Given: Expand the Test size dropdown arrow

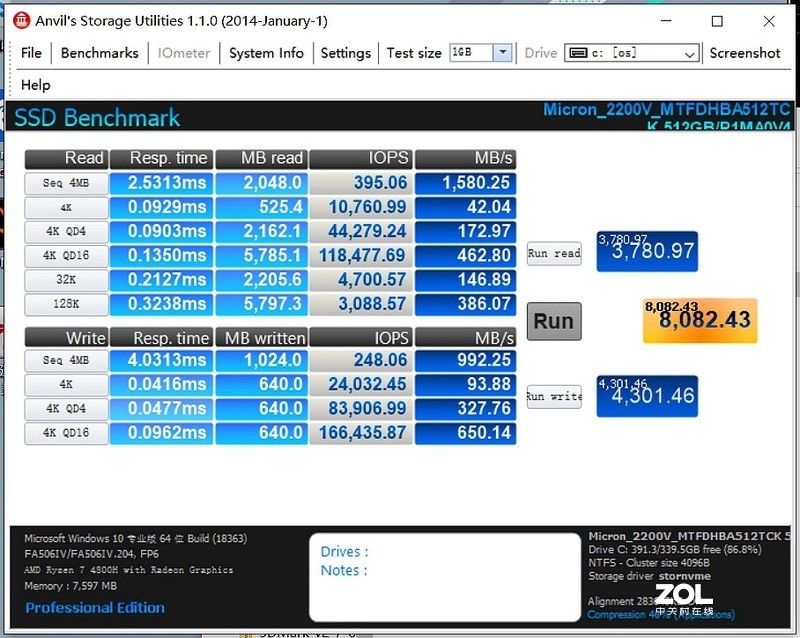Looking at the screenshot, I should point(503,53).
